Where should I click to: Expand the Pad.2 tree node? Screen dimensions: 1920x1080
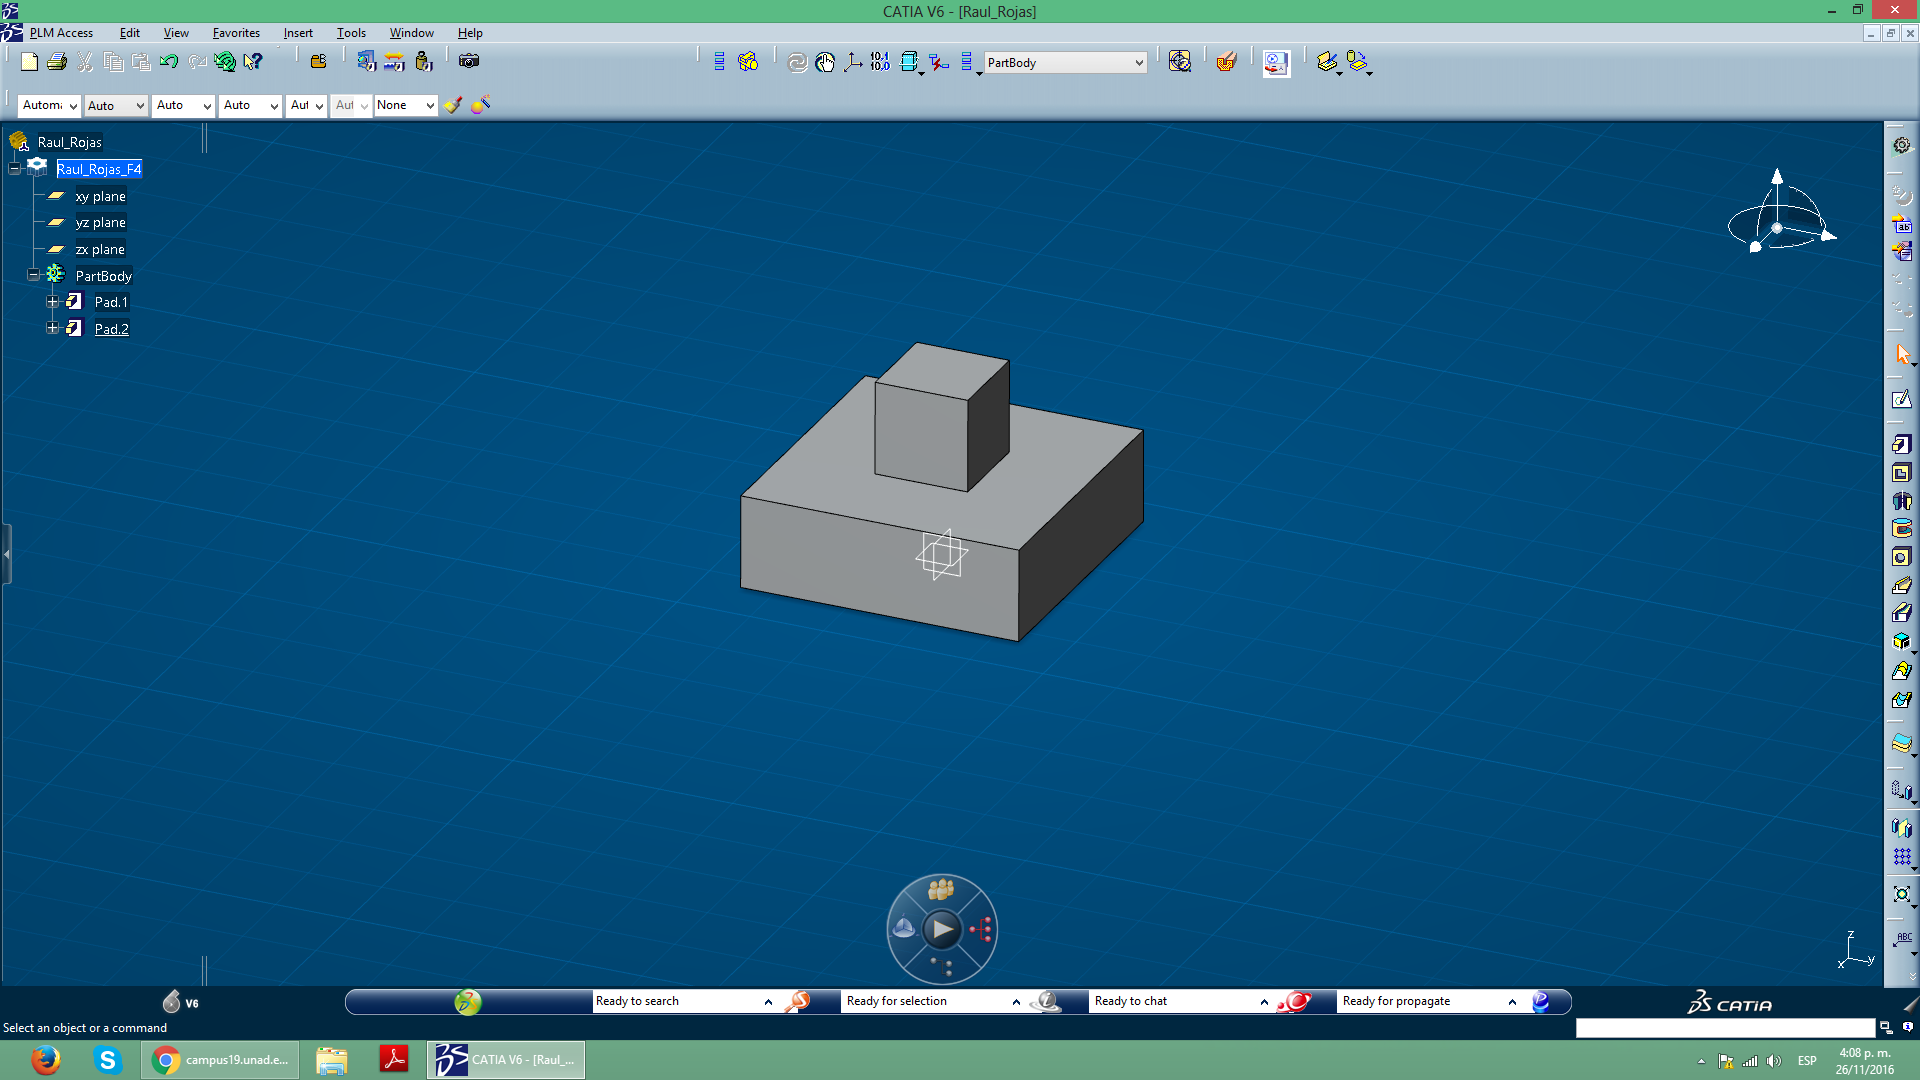53,328
